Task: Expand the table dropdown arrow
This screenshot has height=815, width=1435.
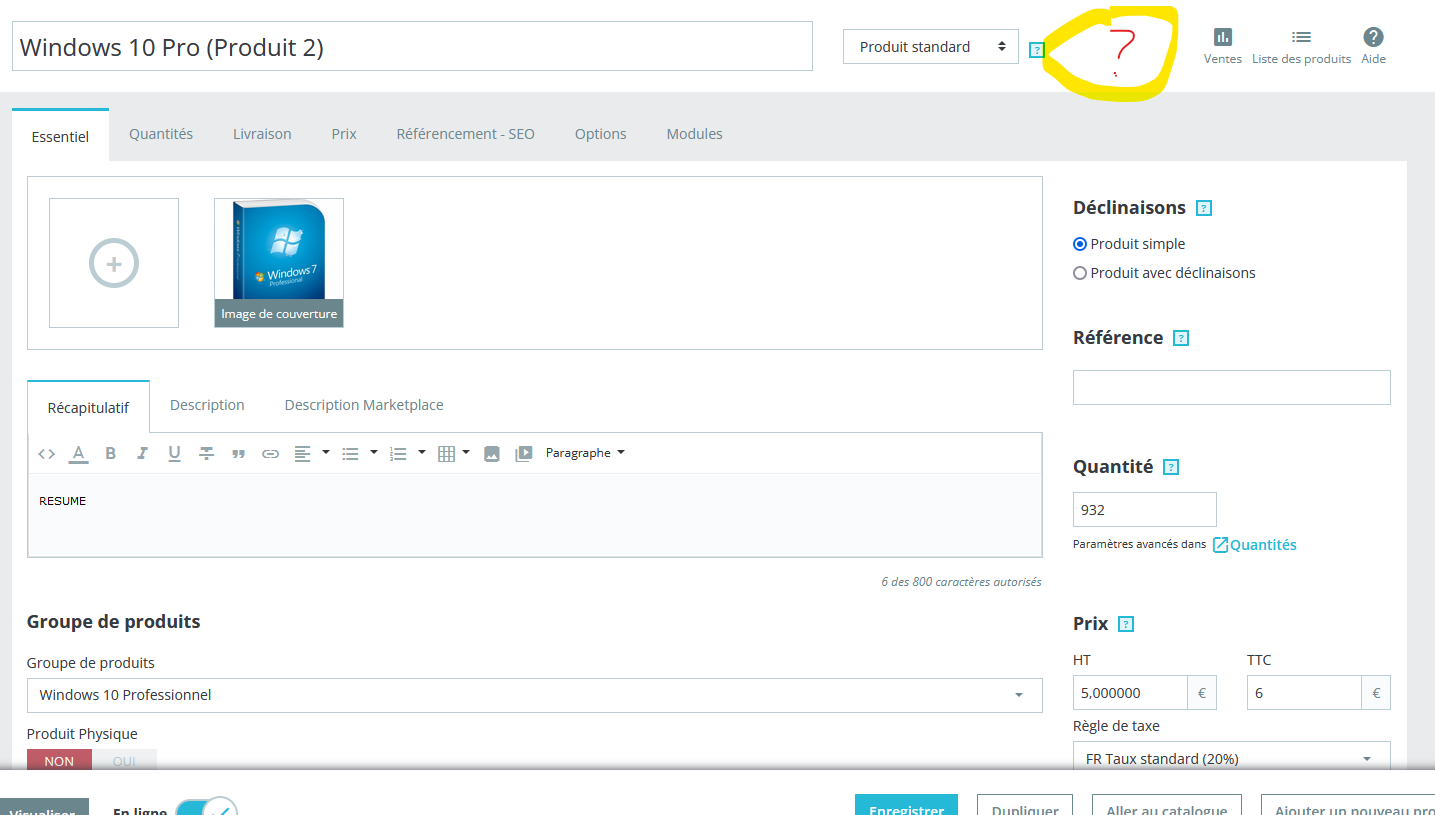Action: click(x=466, y=453)
